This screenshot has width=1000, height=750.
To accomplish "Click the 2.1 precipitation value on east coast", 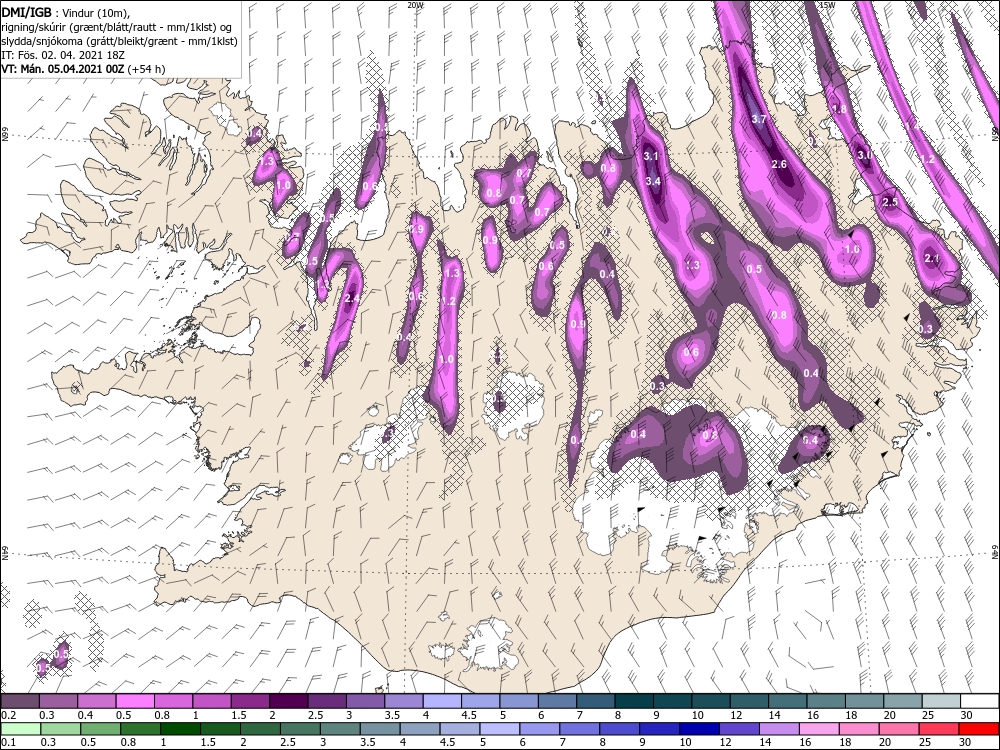I will click(x=932, y=258).
